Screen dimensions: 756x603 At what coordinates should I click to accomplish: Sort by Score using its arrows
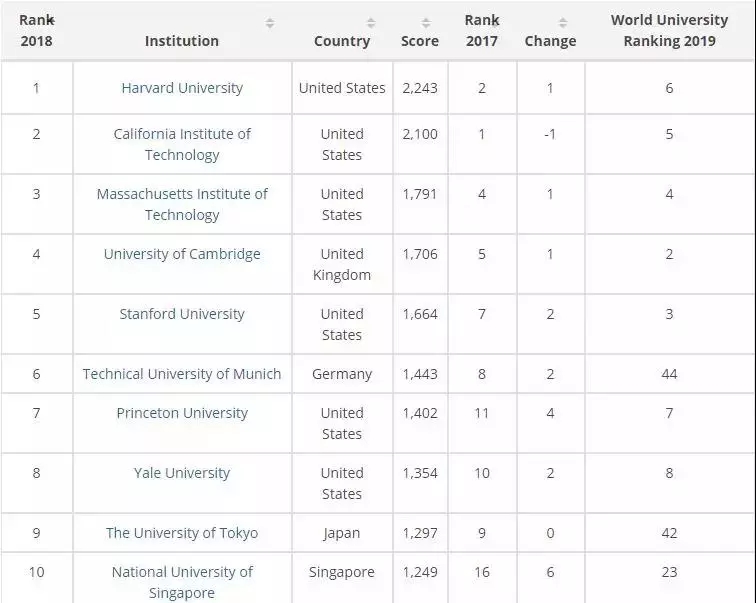pos(427,23)
